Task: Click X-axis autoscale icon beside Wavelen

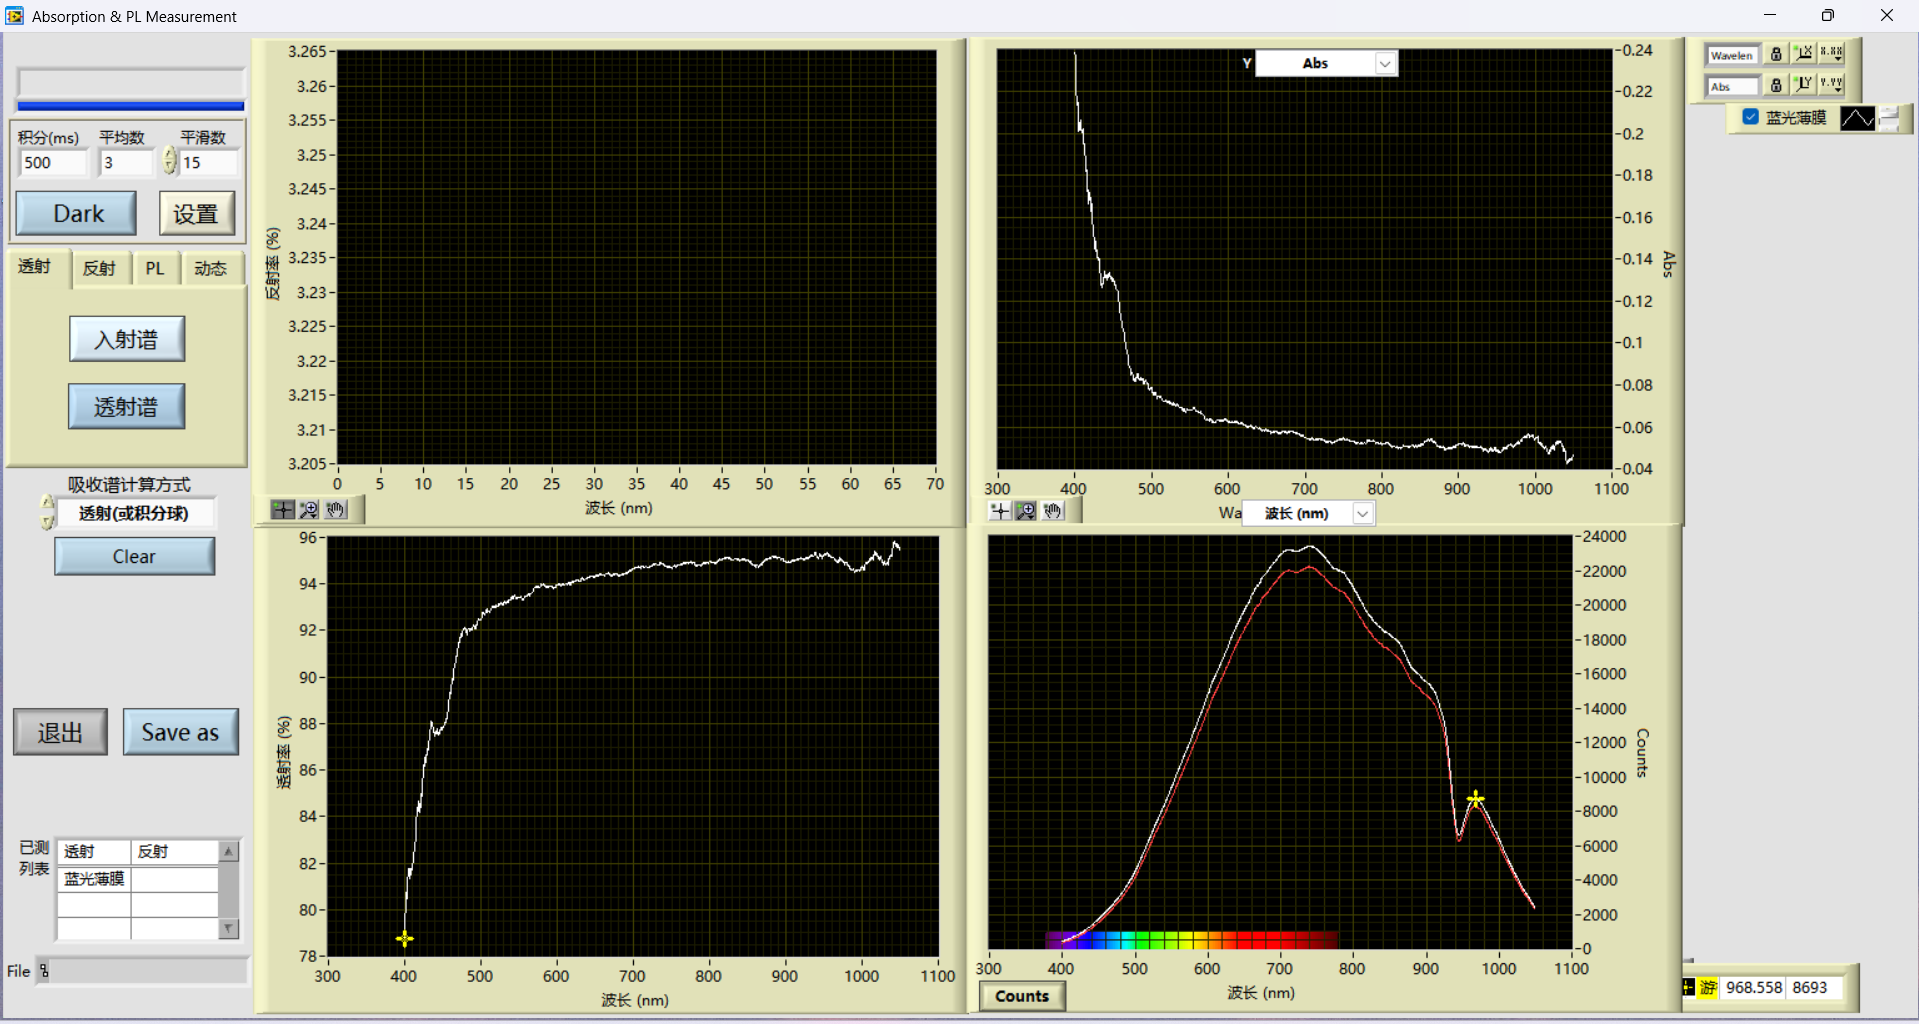Action: pos(1803,54)
